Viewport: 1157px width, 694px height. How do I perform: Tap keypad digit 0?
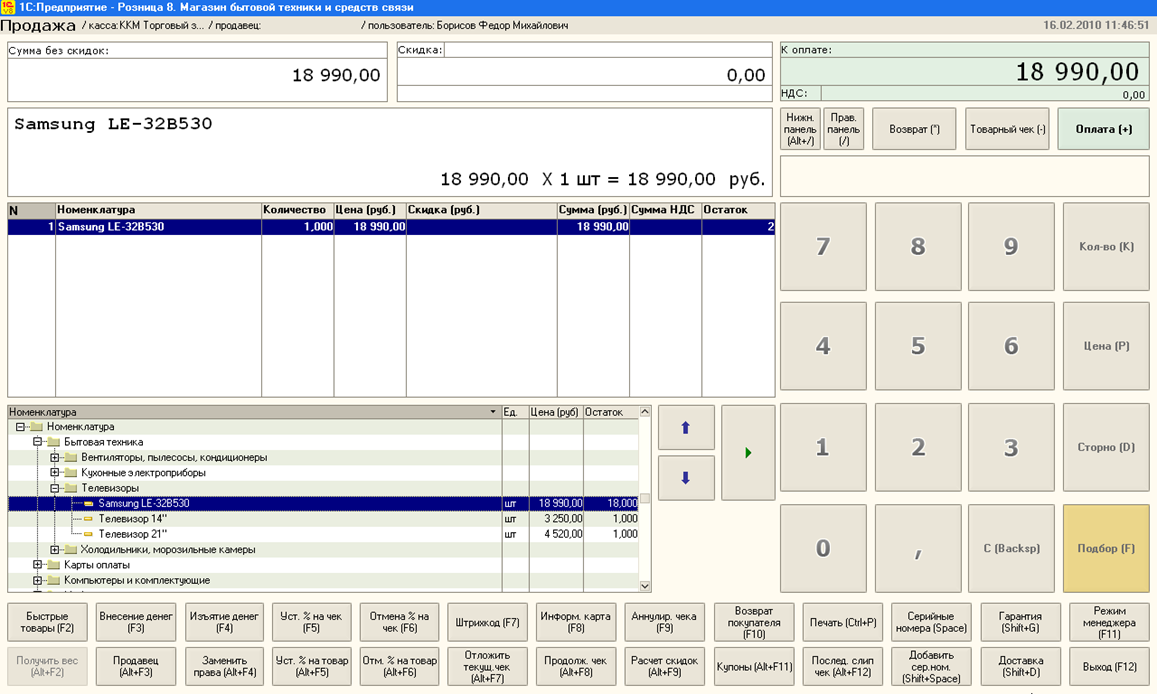[x=823, y=548]
